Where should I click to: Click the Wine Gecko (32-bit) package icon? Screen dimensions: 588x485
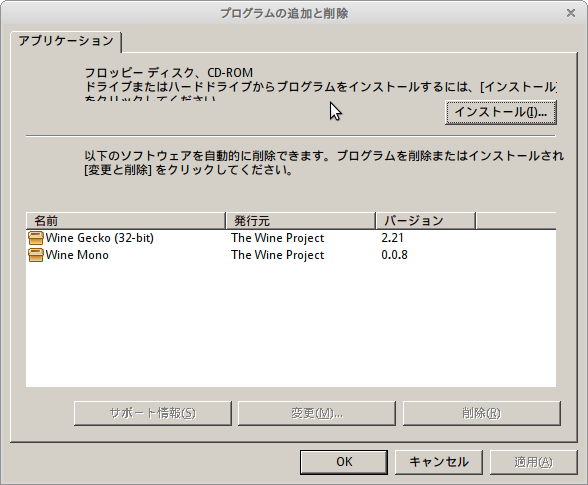36,238
